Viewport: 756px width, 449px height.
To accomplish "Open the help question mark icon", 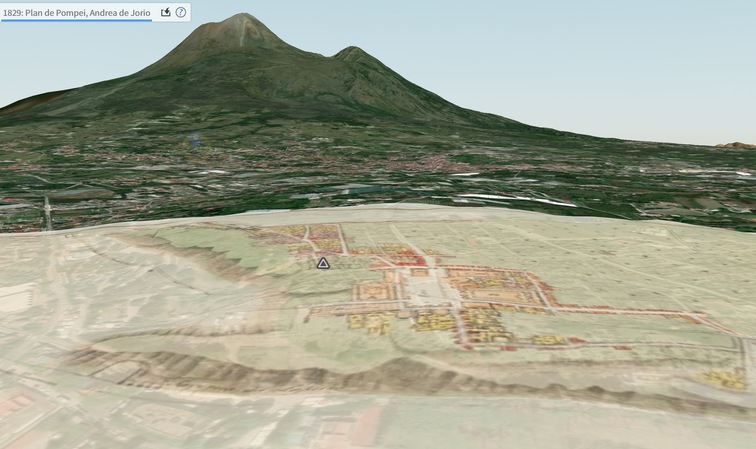I will [181, 13].
